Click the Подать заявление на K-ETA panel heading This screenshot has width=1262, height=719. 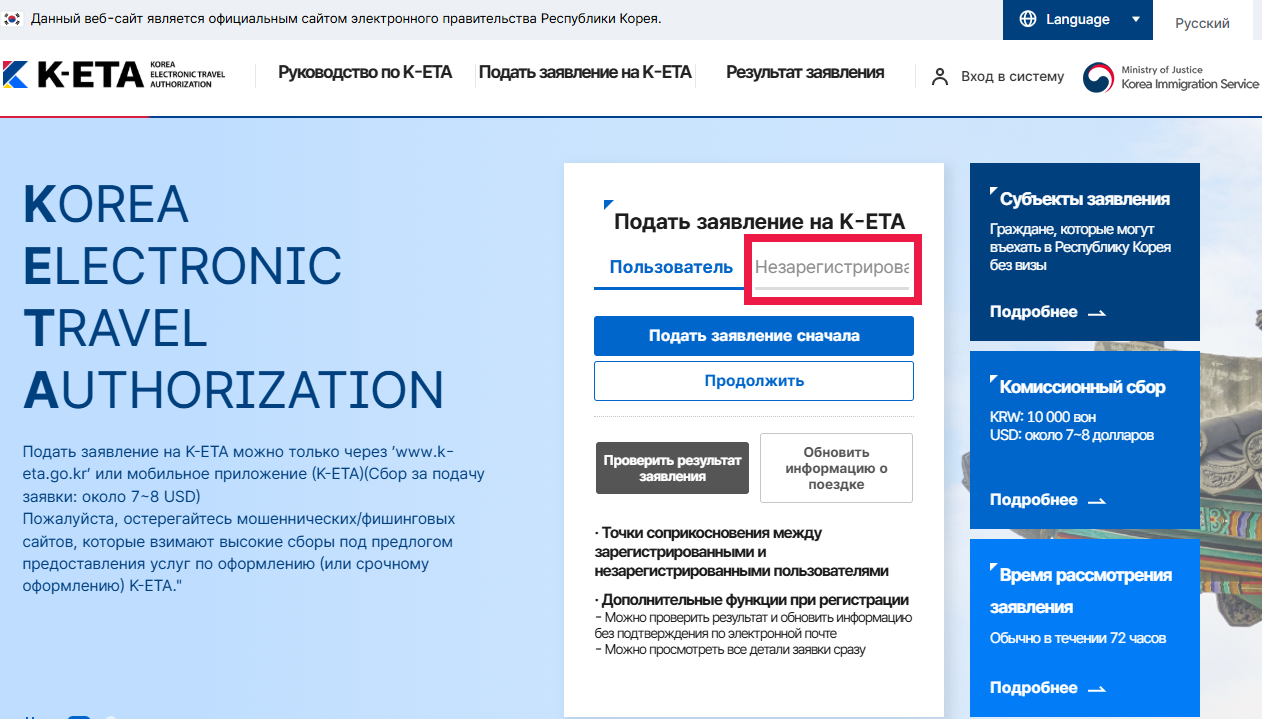759,221
